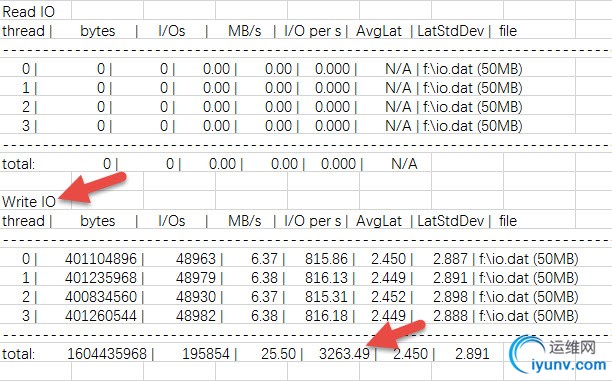Select AvgLat value 2.452
Image resolution: width=612 pixels, height=381 pixels.
389,297
